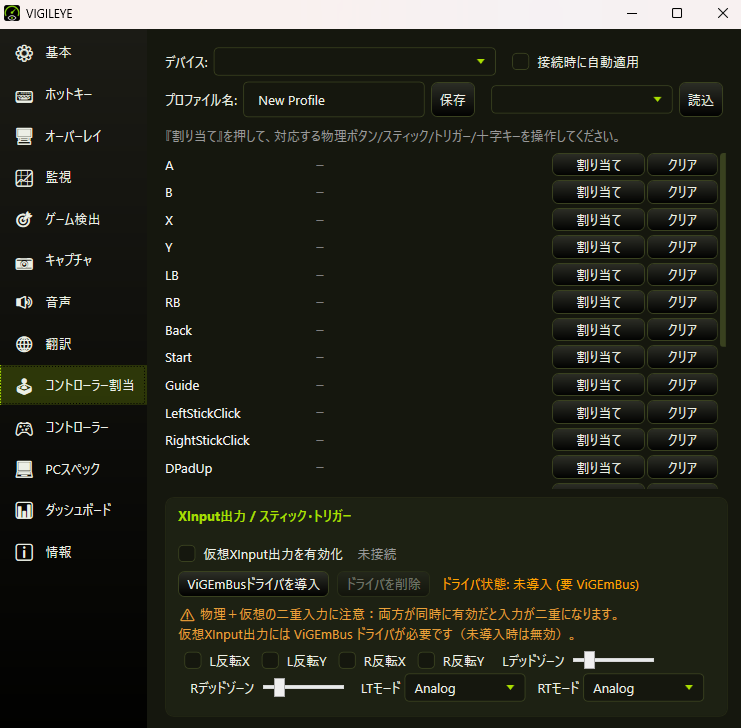This screenshot has width=741, height=728.
Task: Enable the 接続時に自動適用 checkbox
Action: point(520,62)
